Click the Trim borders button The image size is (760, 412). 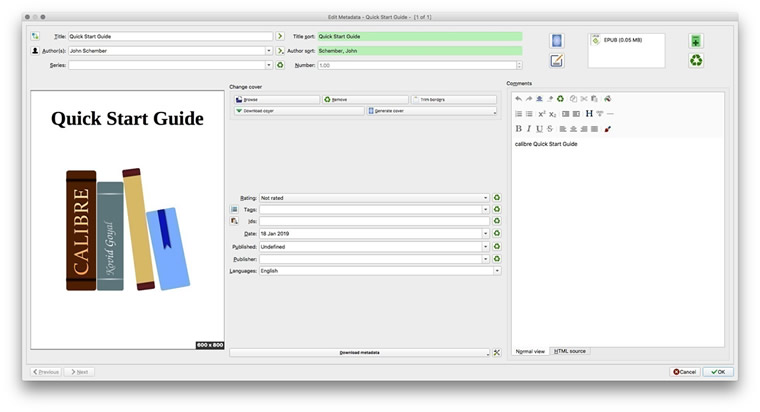coord(454,99)
